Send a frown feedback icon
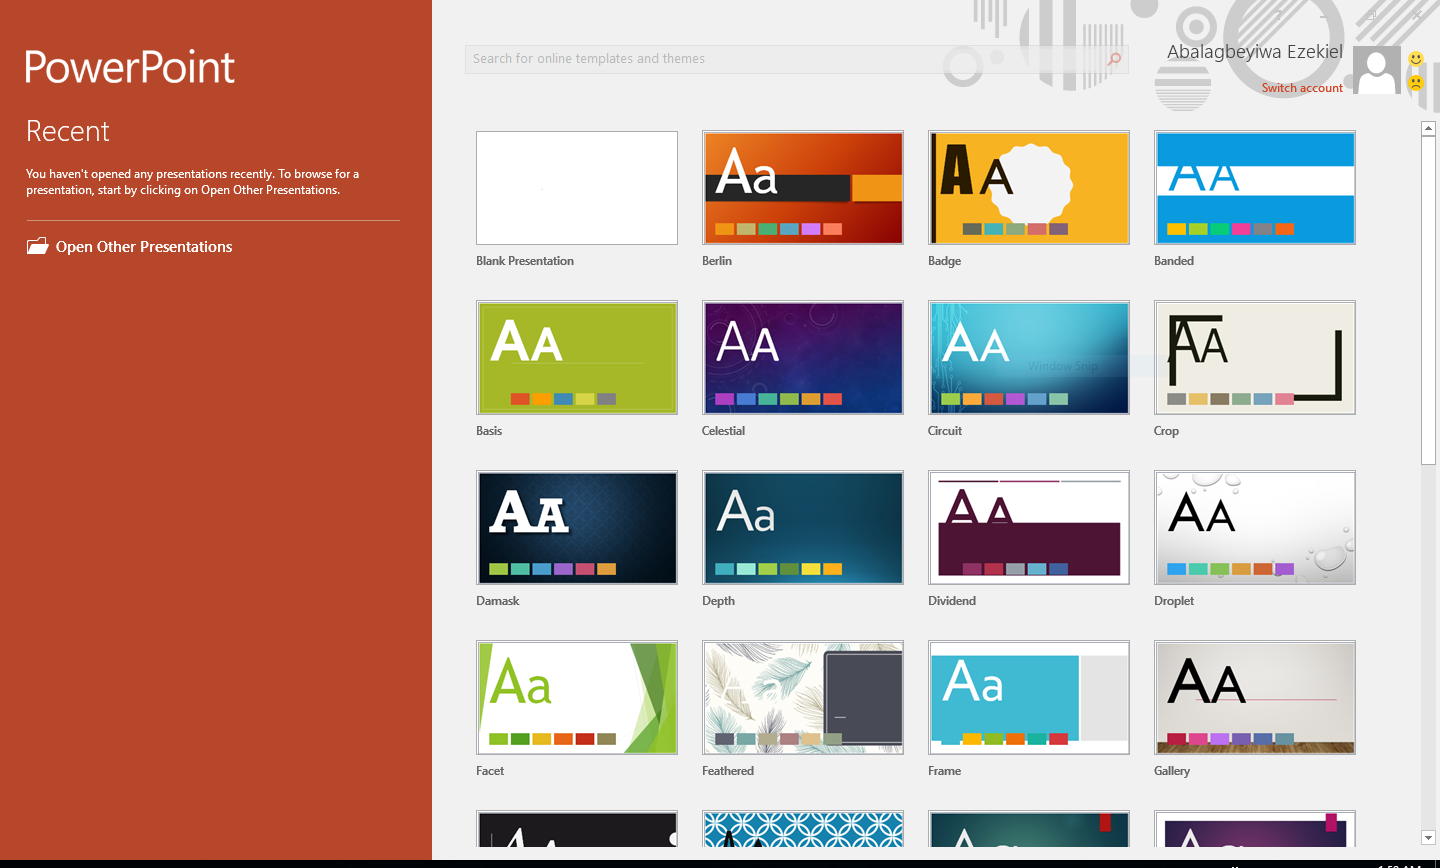 tap(1416, 84)
